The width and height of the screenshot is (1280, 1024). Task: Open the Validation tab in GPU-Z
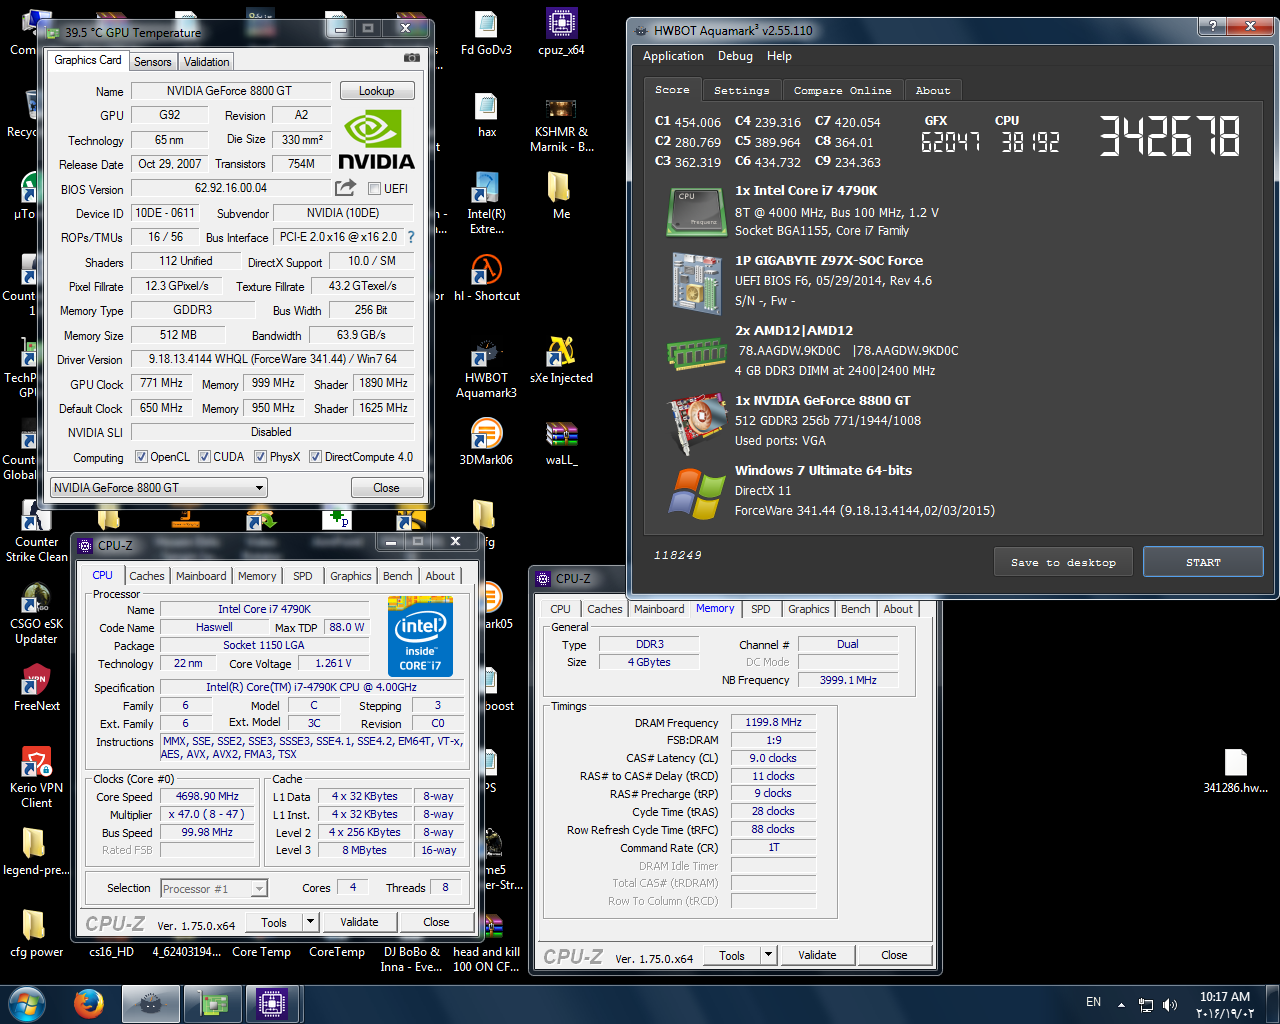pos(207,62)
